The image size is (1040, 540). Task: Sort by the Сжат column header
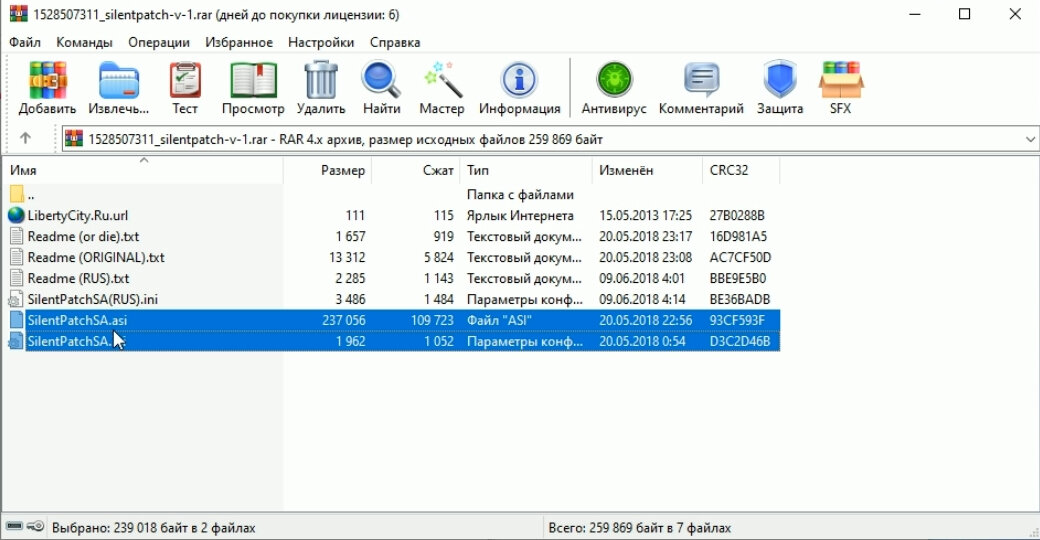pyautogui.click(x=415, y=170)
